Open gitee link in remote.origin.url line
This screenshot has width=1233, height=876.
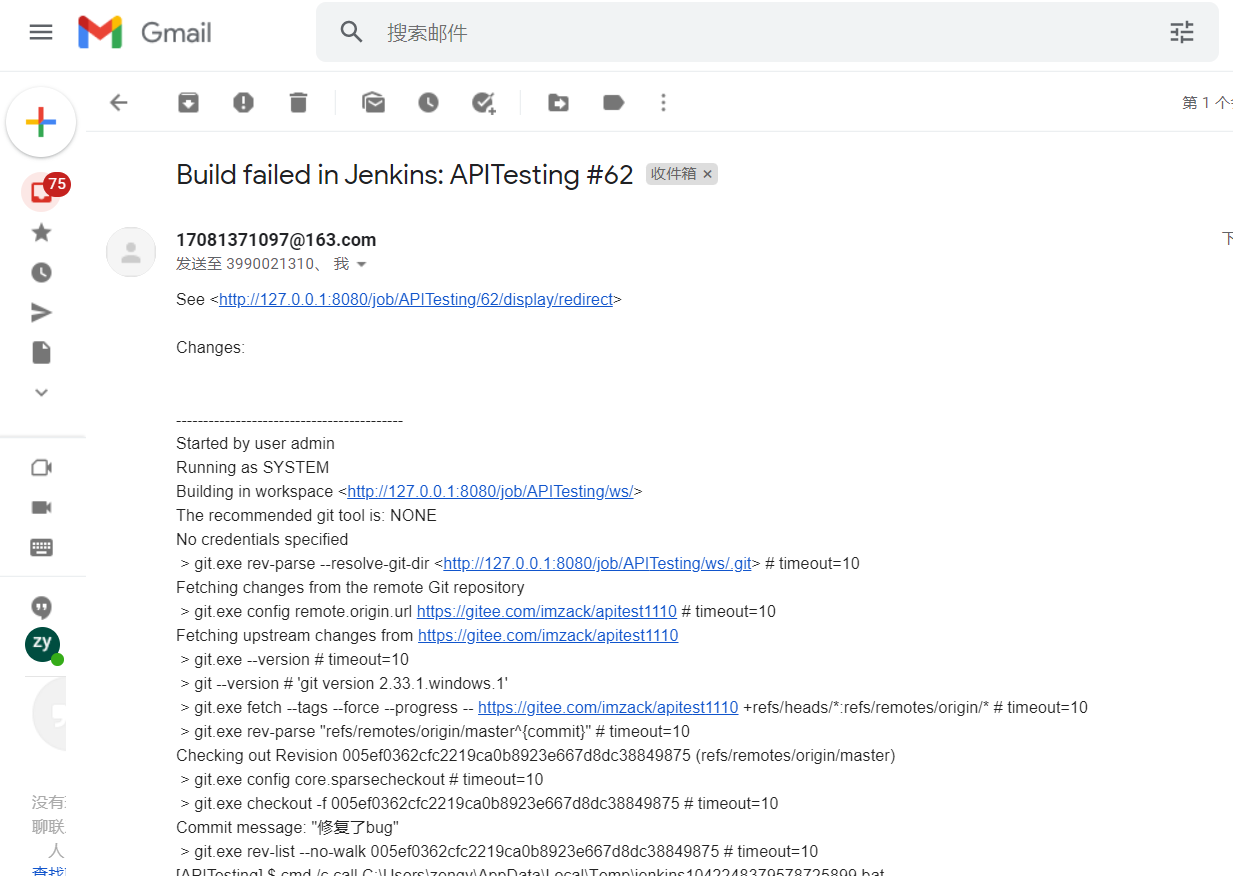tap(547, 611)
